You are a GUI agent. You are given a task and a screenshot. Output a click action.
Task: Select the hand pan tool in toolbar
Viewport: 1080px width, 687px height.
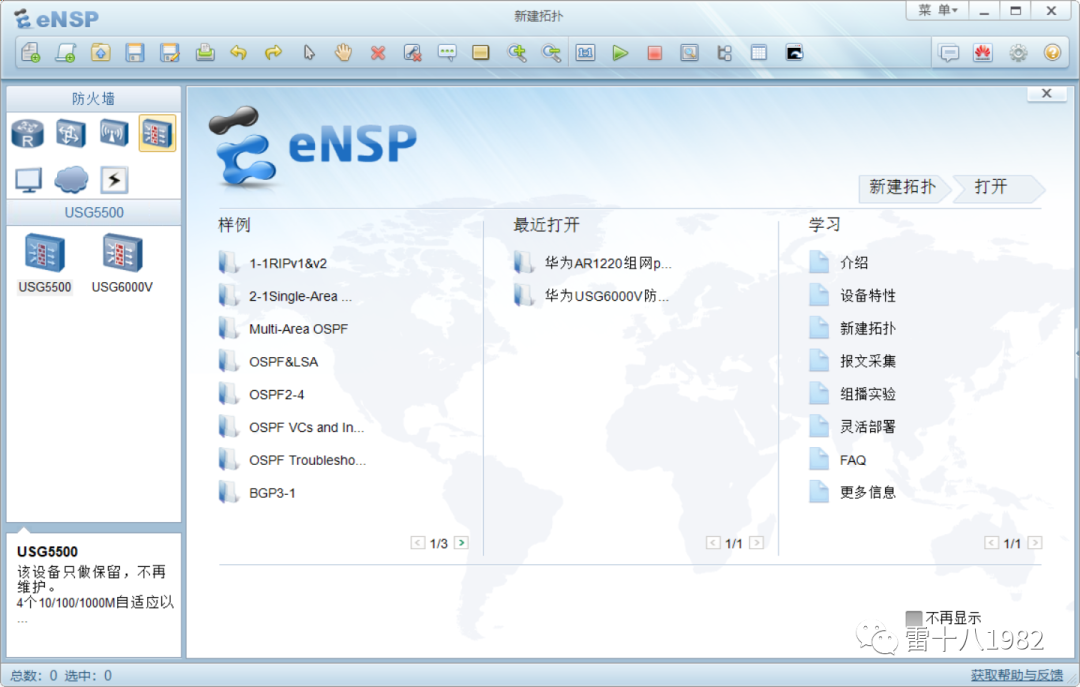(x=343, y=52)
